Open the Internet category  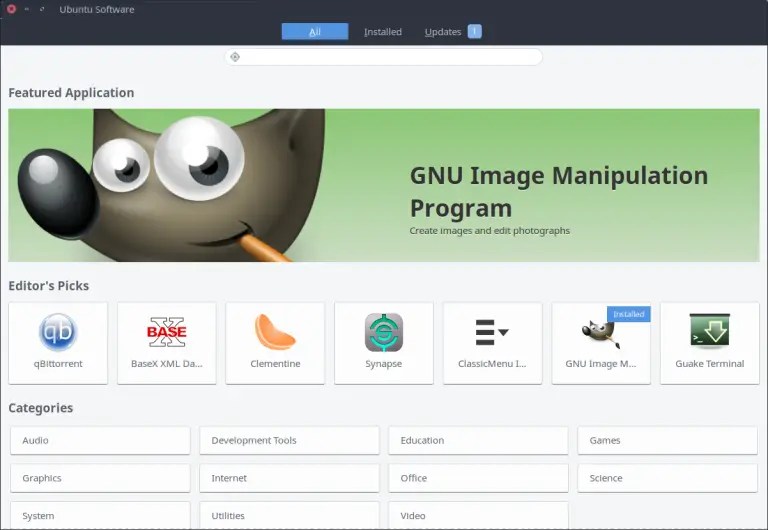tap(289, 478)
